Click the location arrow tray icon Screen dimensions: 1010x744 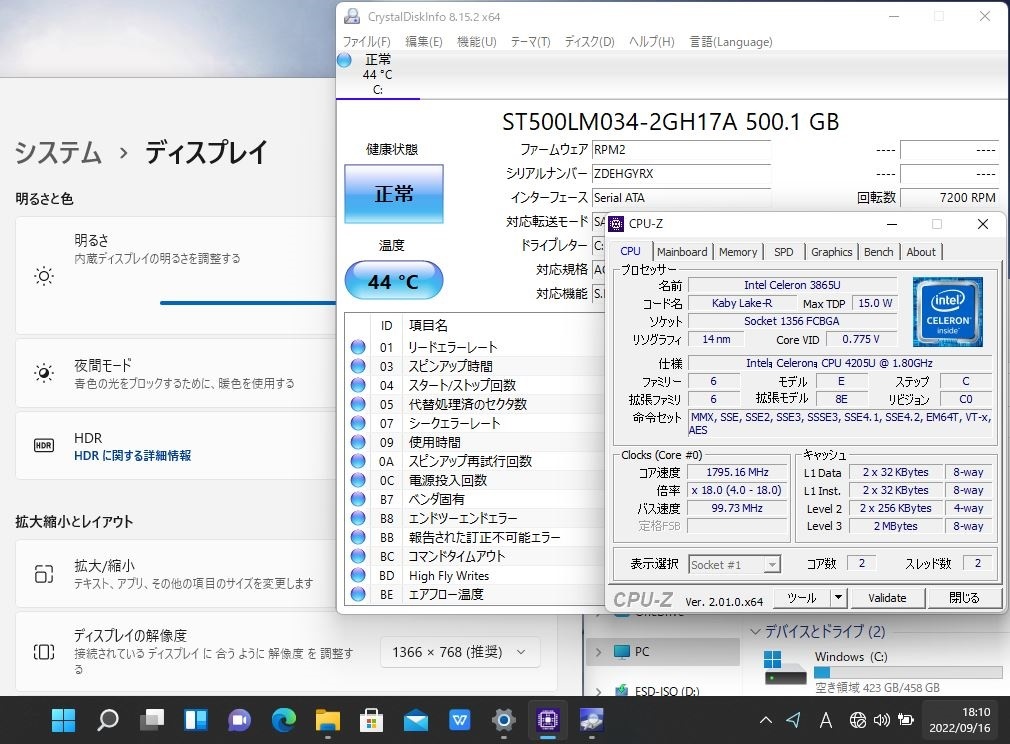click(794, 720)
